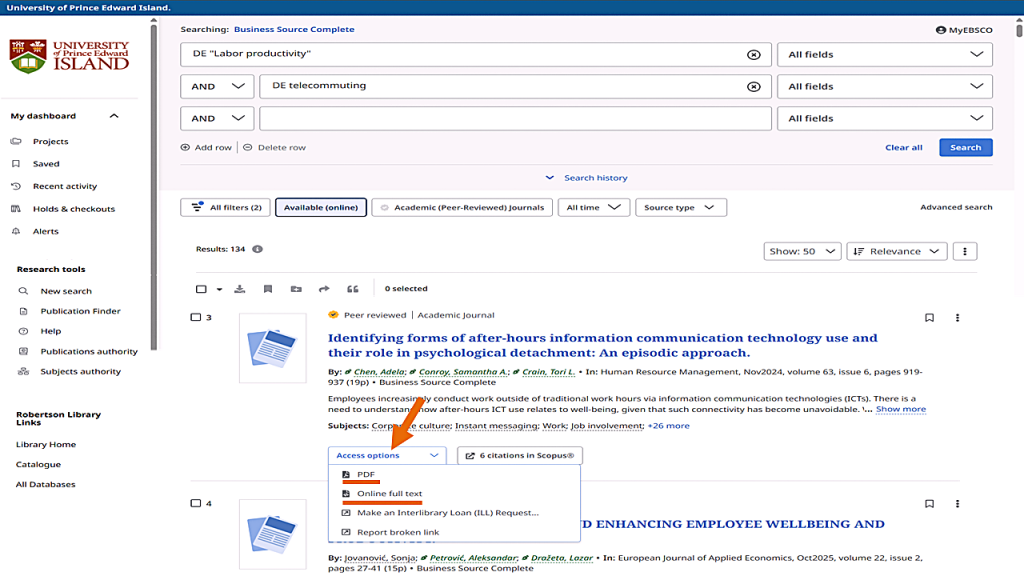Open the more-options kebab menu for result 3
The image size is (1024, 576).
coord(957,318)
